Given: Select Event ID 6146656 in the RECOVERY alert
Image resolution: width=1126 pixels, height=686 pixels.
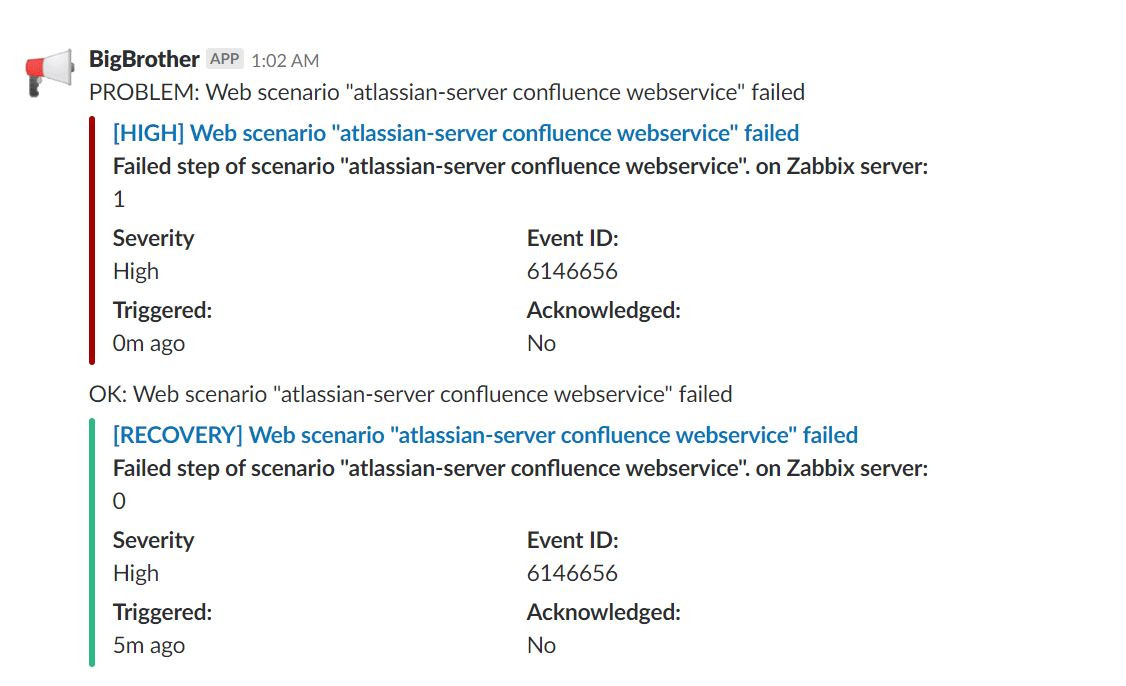Looking at the screenshot, I should 572,573.
